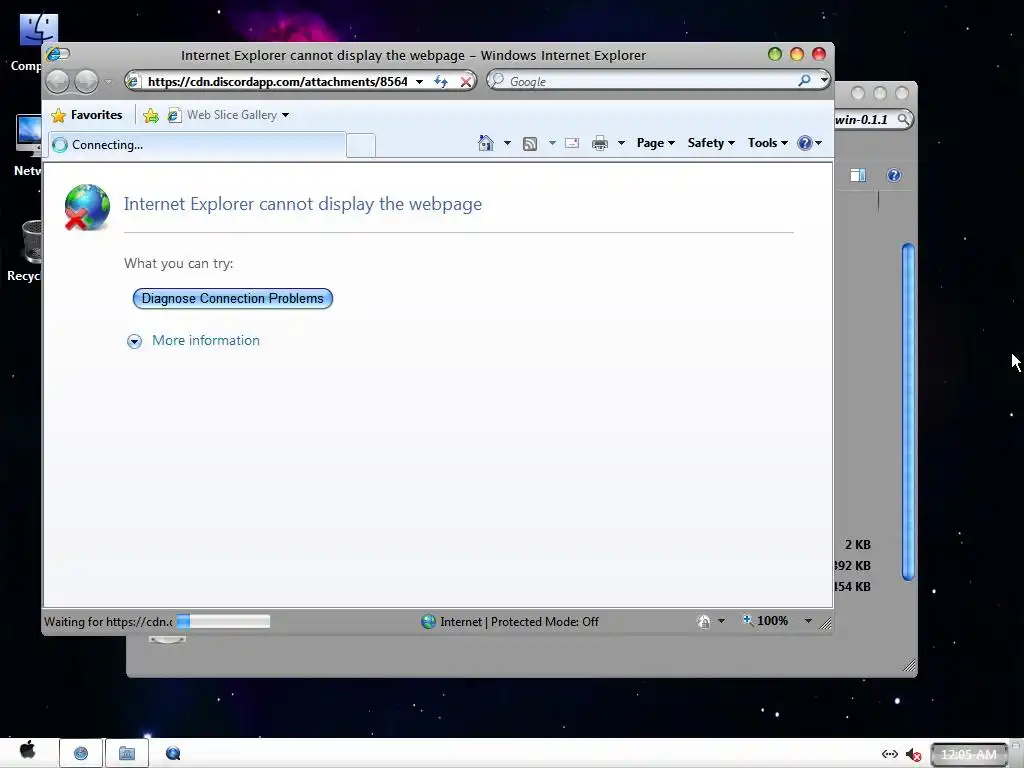Open the Network desktop icon
This screenshot has width=1024, height=768.
[x=26, y=145]
